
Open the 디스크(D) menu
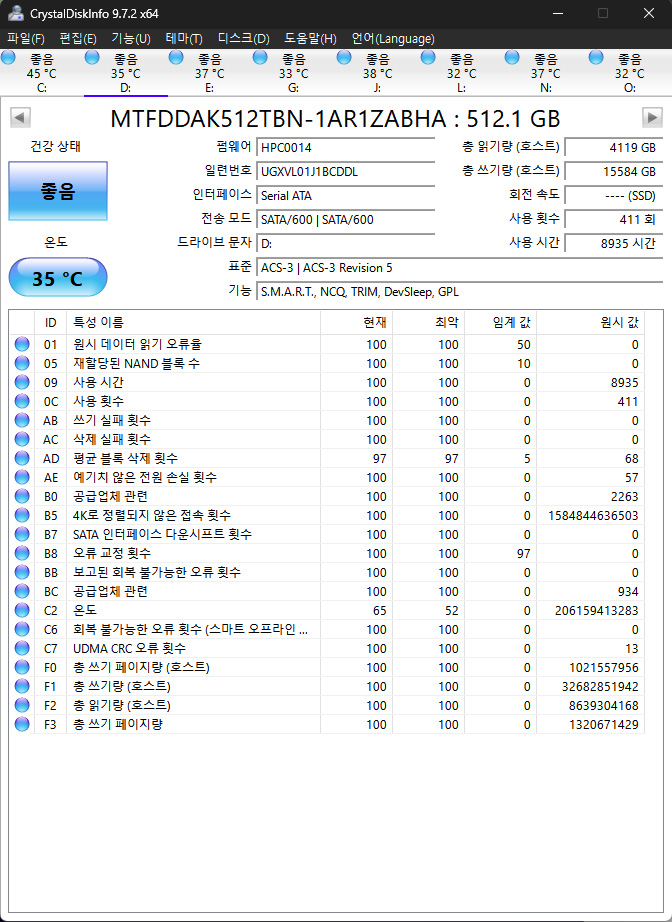[243, 39]
